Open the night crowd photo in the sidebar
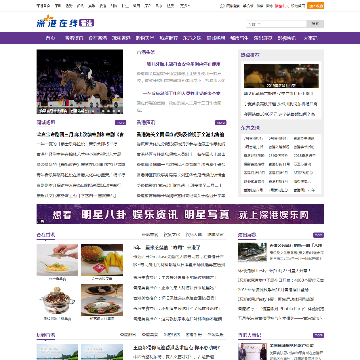Viewport: 360px width, 360px height. point(281,76)
